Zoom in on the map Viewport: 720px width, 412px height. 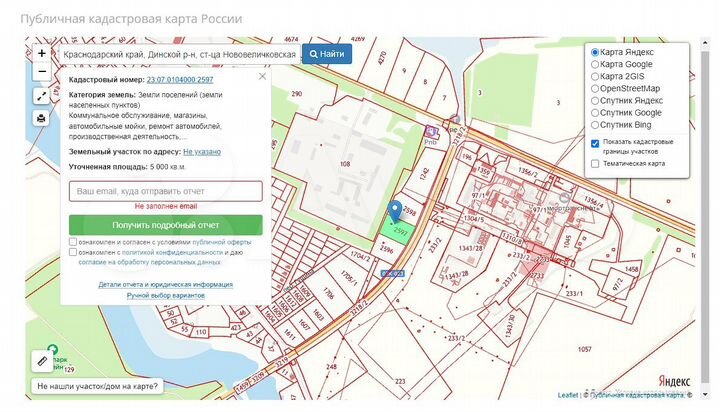tap(41, 53)
